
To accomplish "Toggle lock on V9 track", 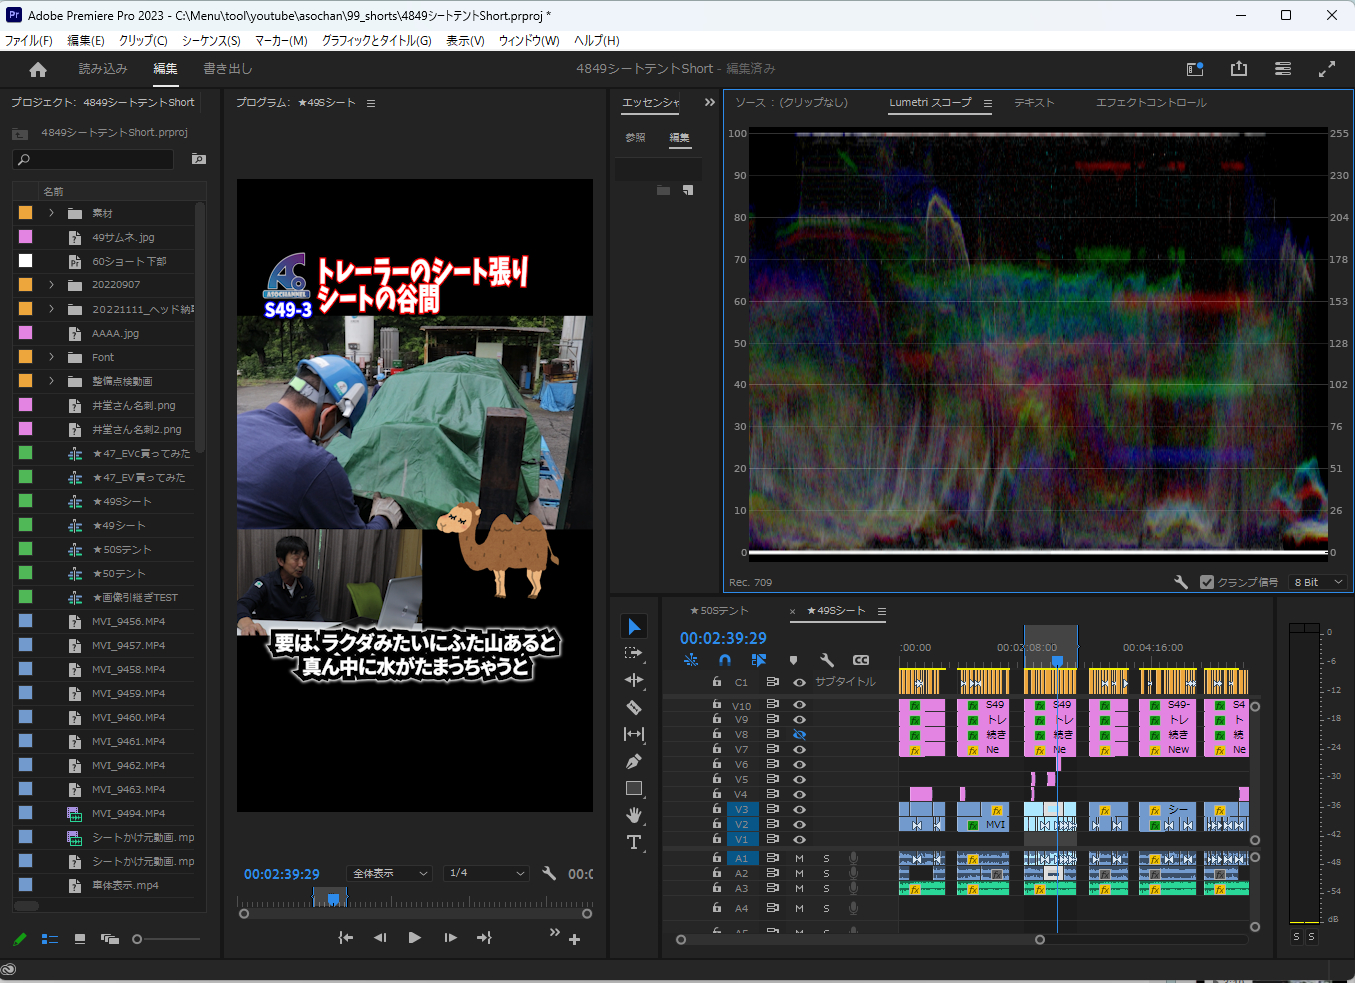I will pyautogui.click(x=717, y=719).
